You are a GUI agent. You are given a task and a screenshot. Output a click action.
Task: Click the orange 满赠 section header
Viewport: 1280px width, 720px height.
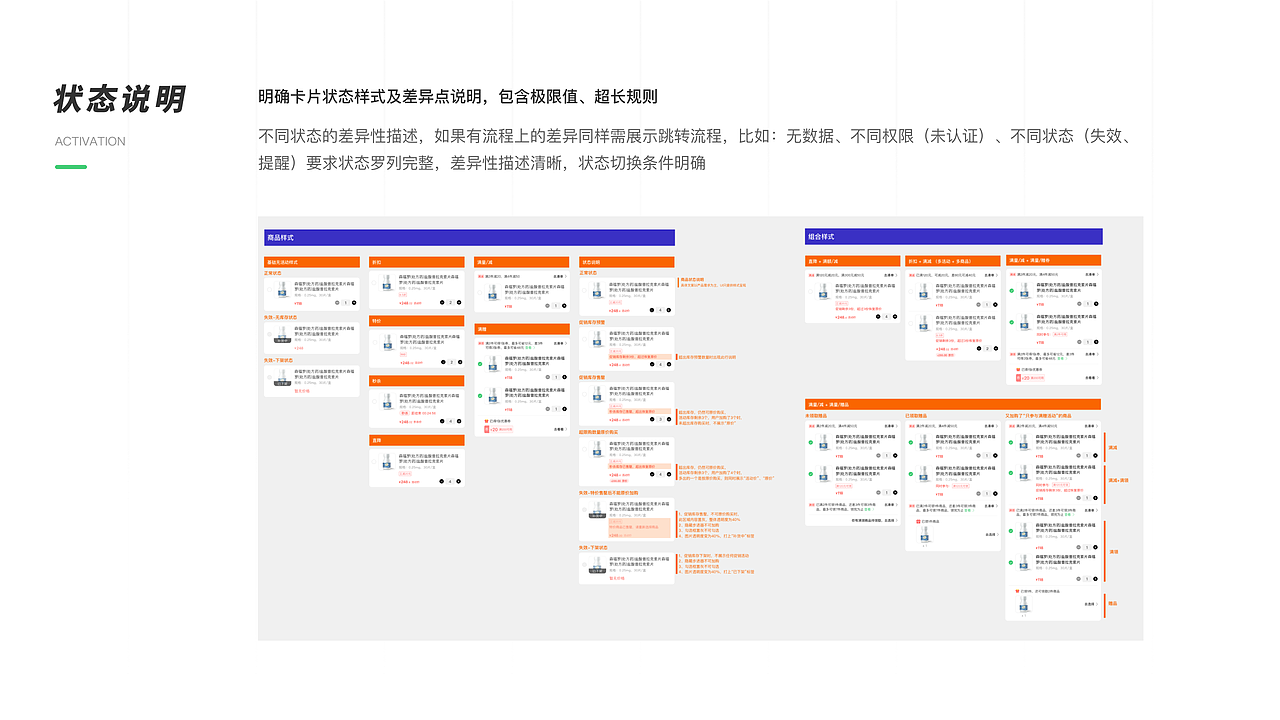point(522,329)
